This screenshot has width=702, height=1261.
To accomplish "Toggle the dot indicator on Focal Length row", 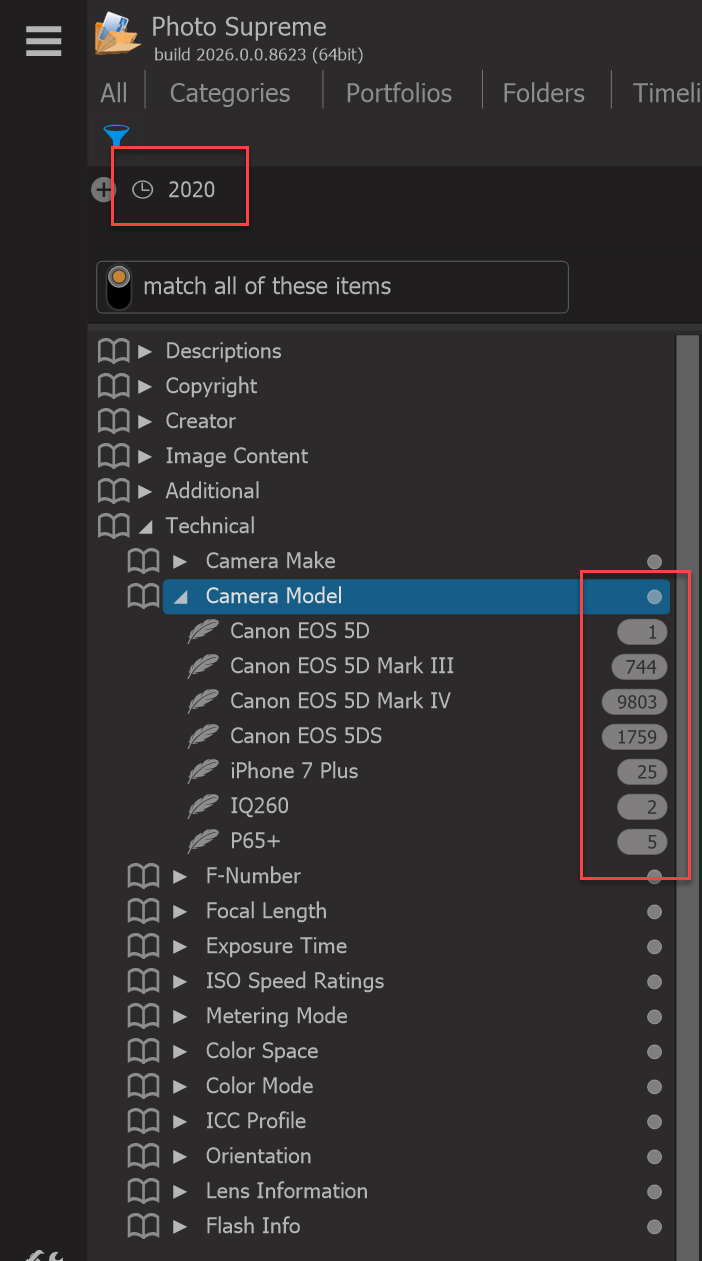I will pos(655,912).
